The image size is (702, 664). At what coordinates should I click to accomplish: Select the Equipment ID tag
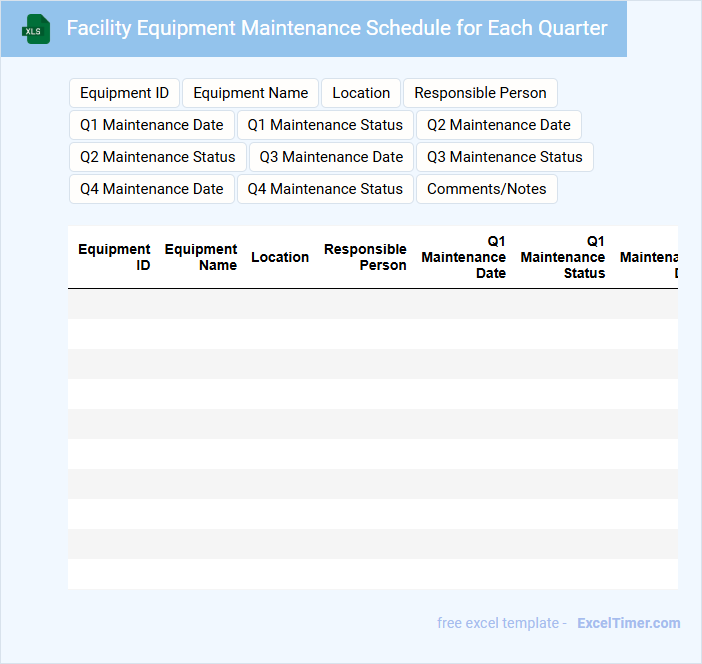[124, 93]
